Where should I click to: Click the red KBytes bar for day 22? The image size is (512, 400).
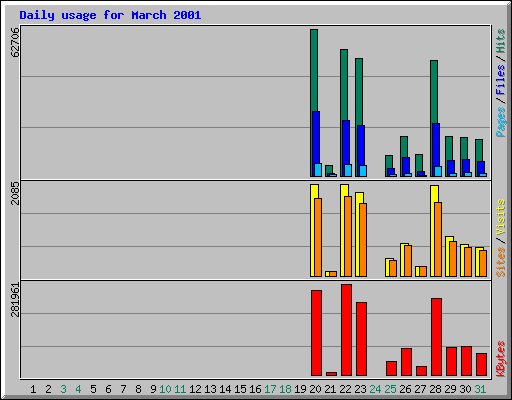point(346,330)
